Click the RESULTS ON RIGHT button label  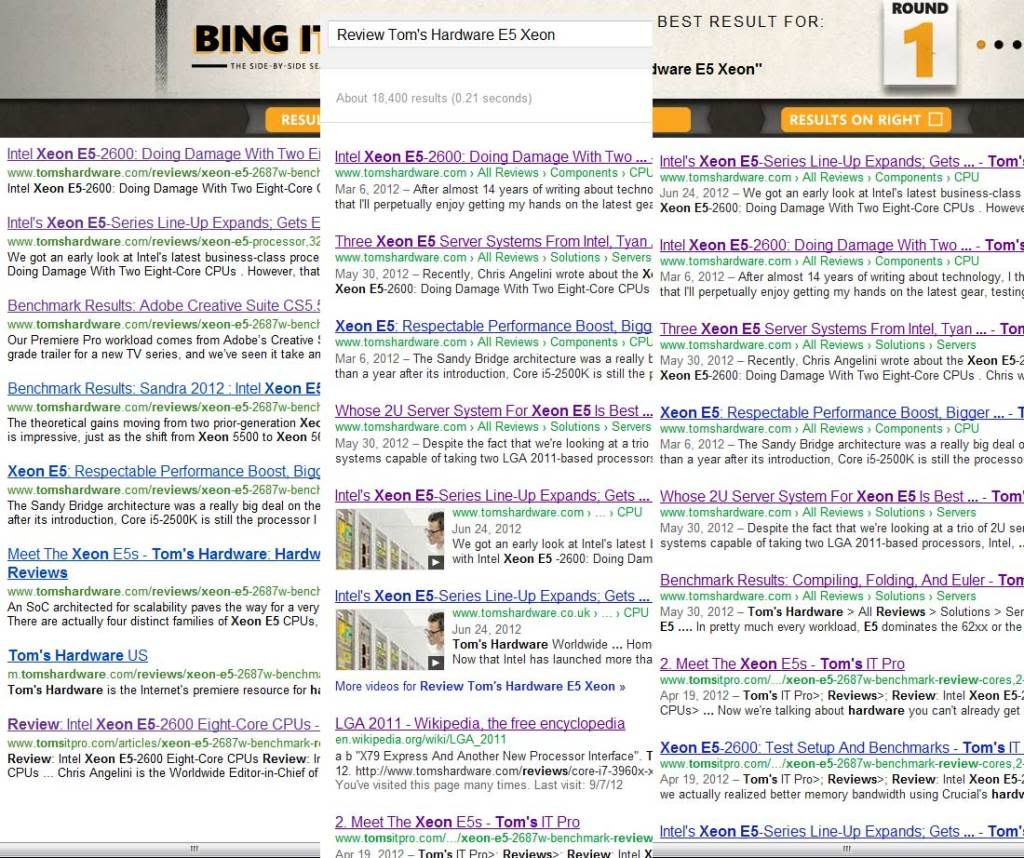(x=854, y=120)
